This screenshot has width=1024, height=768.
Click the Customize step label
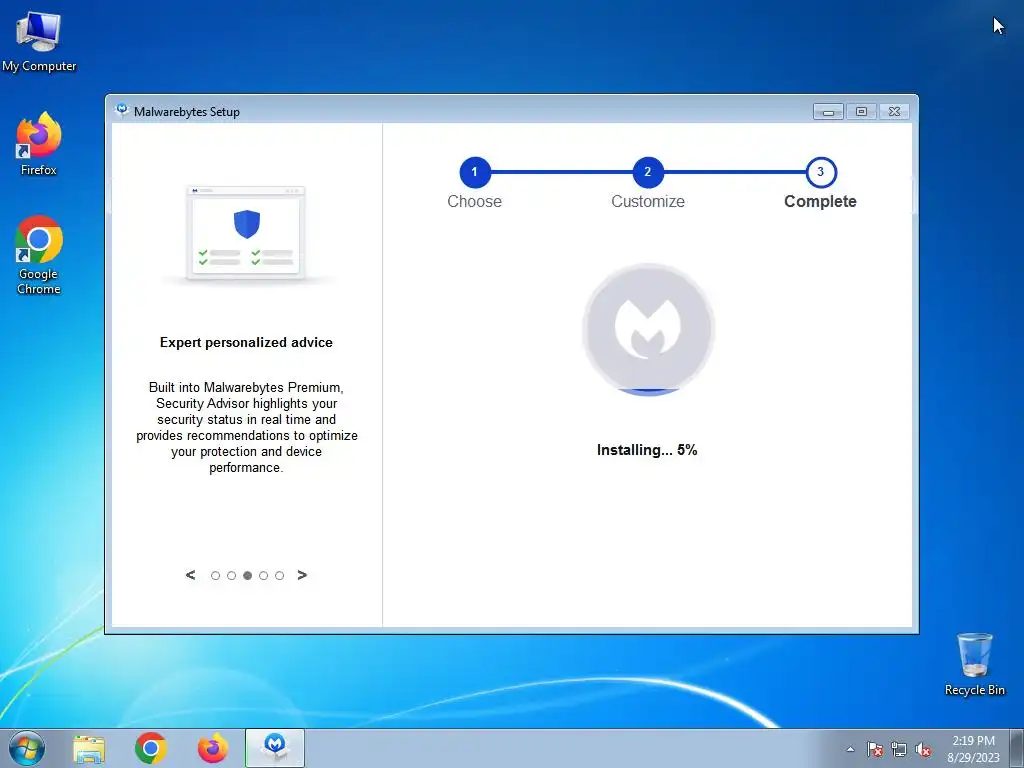tap(648, 201)
